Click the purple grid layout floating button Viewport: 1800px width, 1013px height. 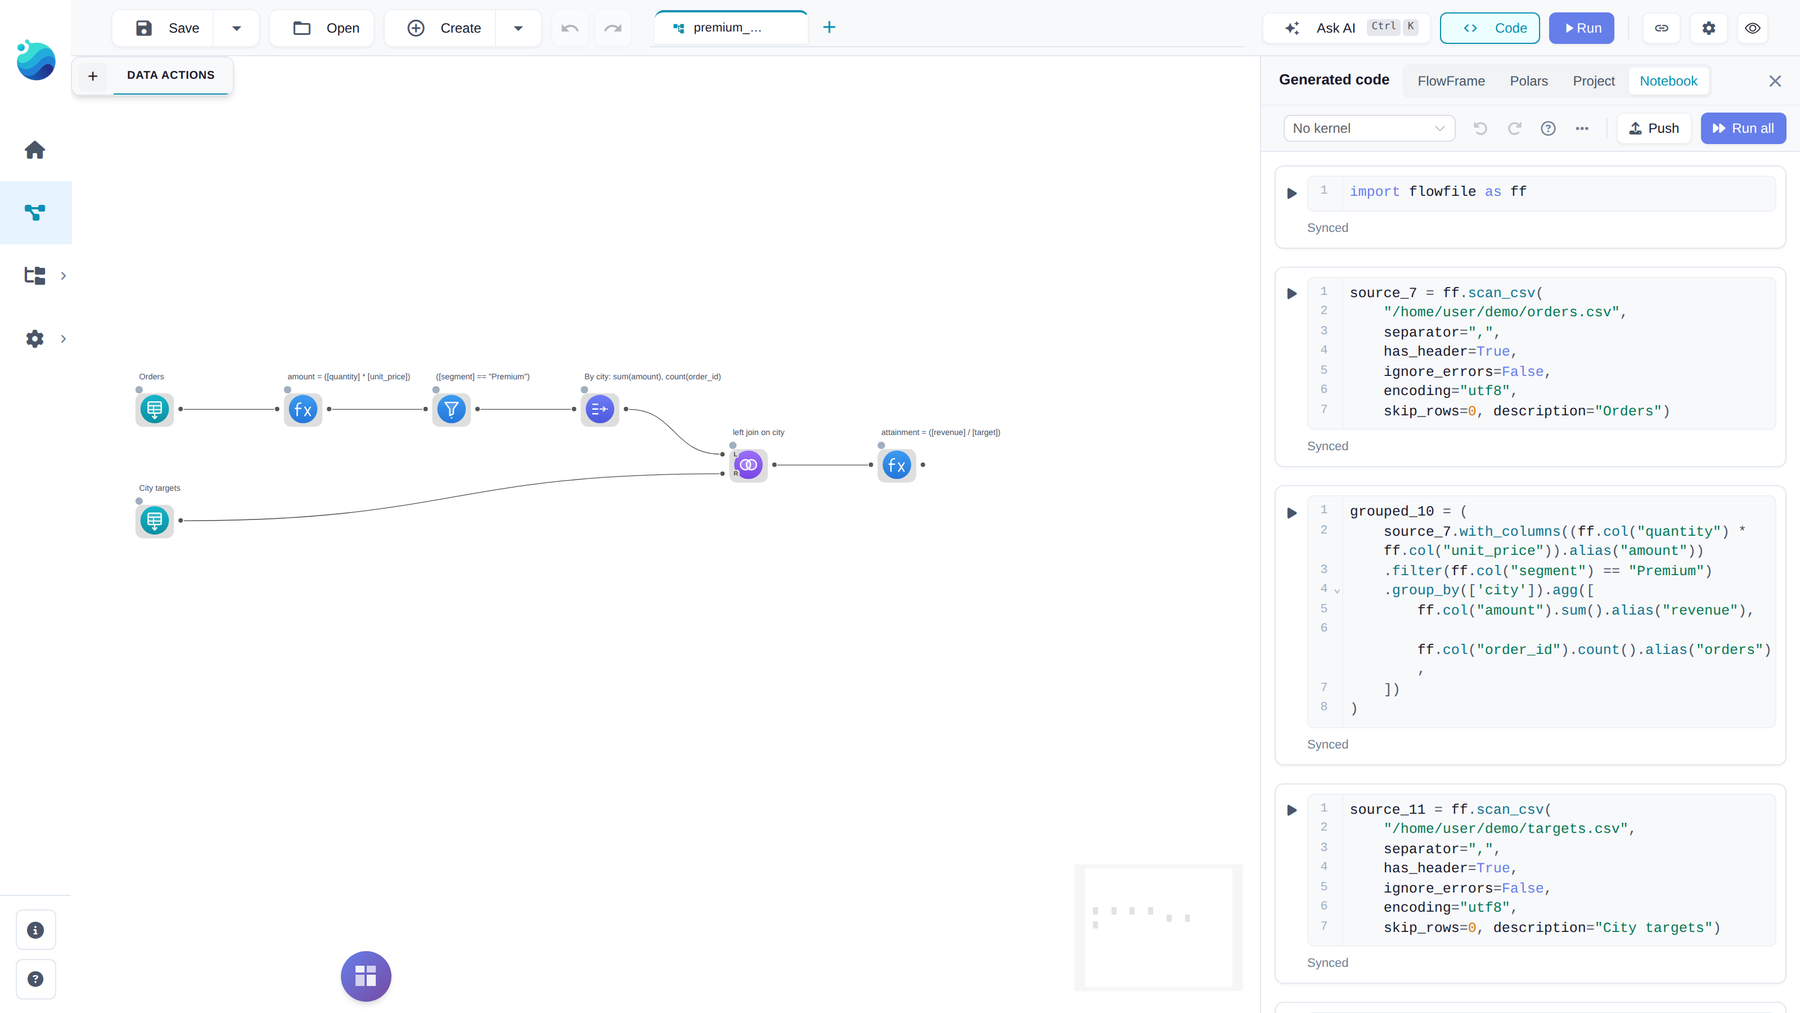coord(366,976)
